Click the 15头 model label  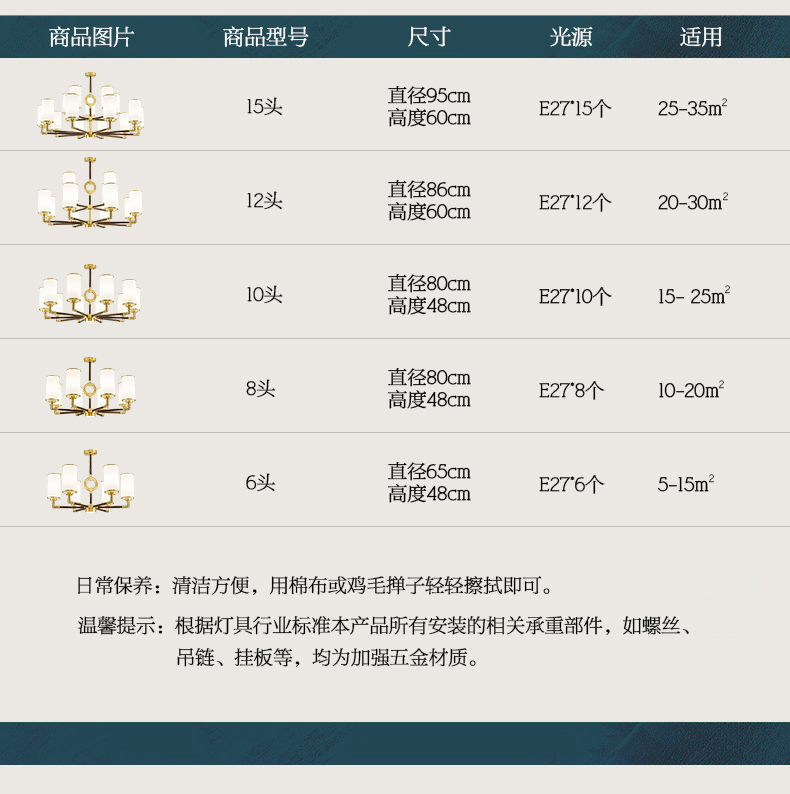265,107
